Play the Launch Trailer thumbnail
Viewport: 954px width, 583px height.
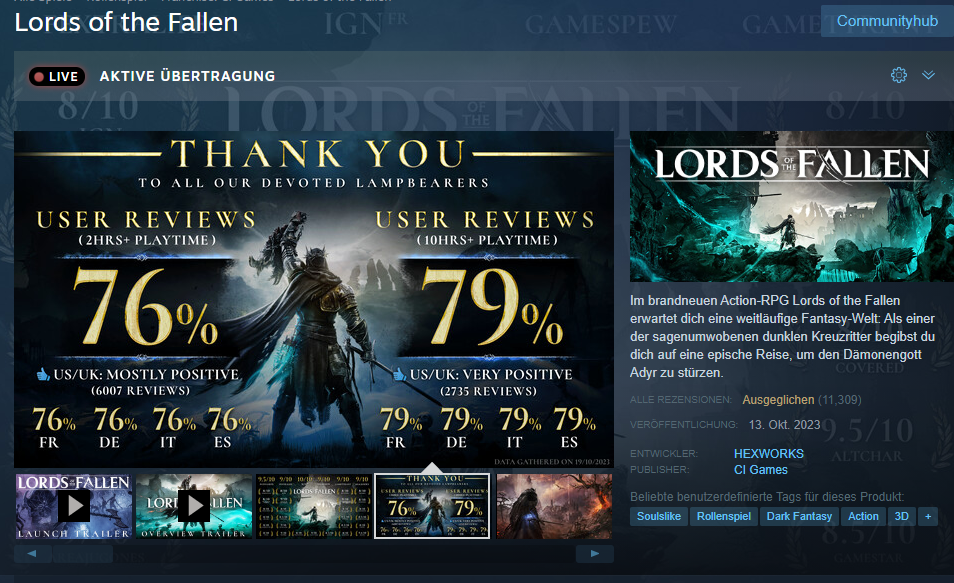(74, 506)
